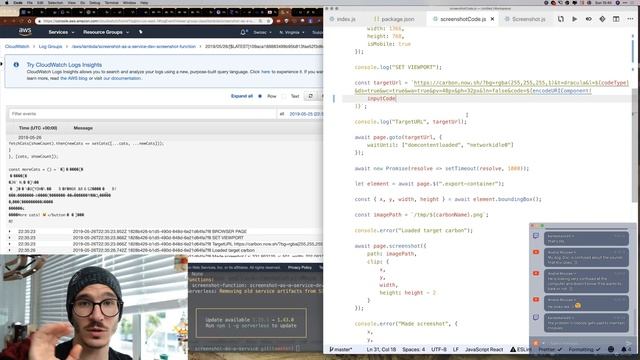Viewport: 640px width, 360px height.
Task: Go to CloudWatch breadcrumb link
Action: (x=17, y=47)
